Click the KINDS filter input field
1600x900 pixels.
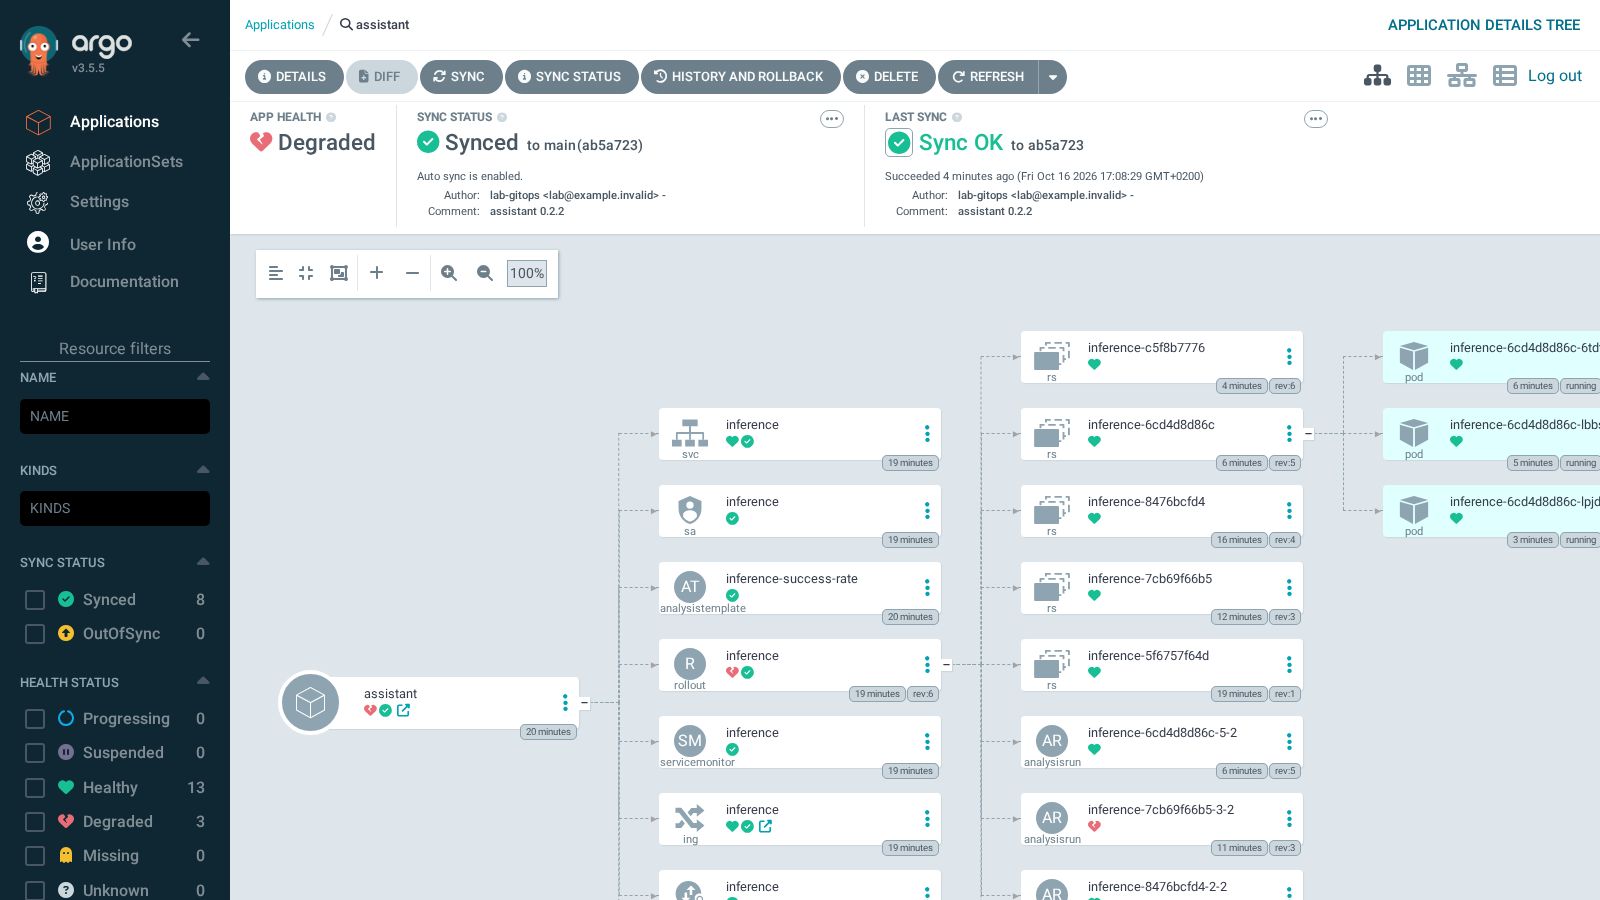(x=115, y=508)
